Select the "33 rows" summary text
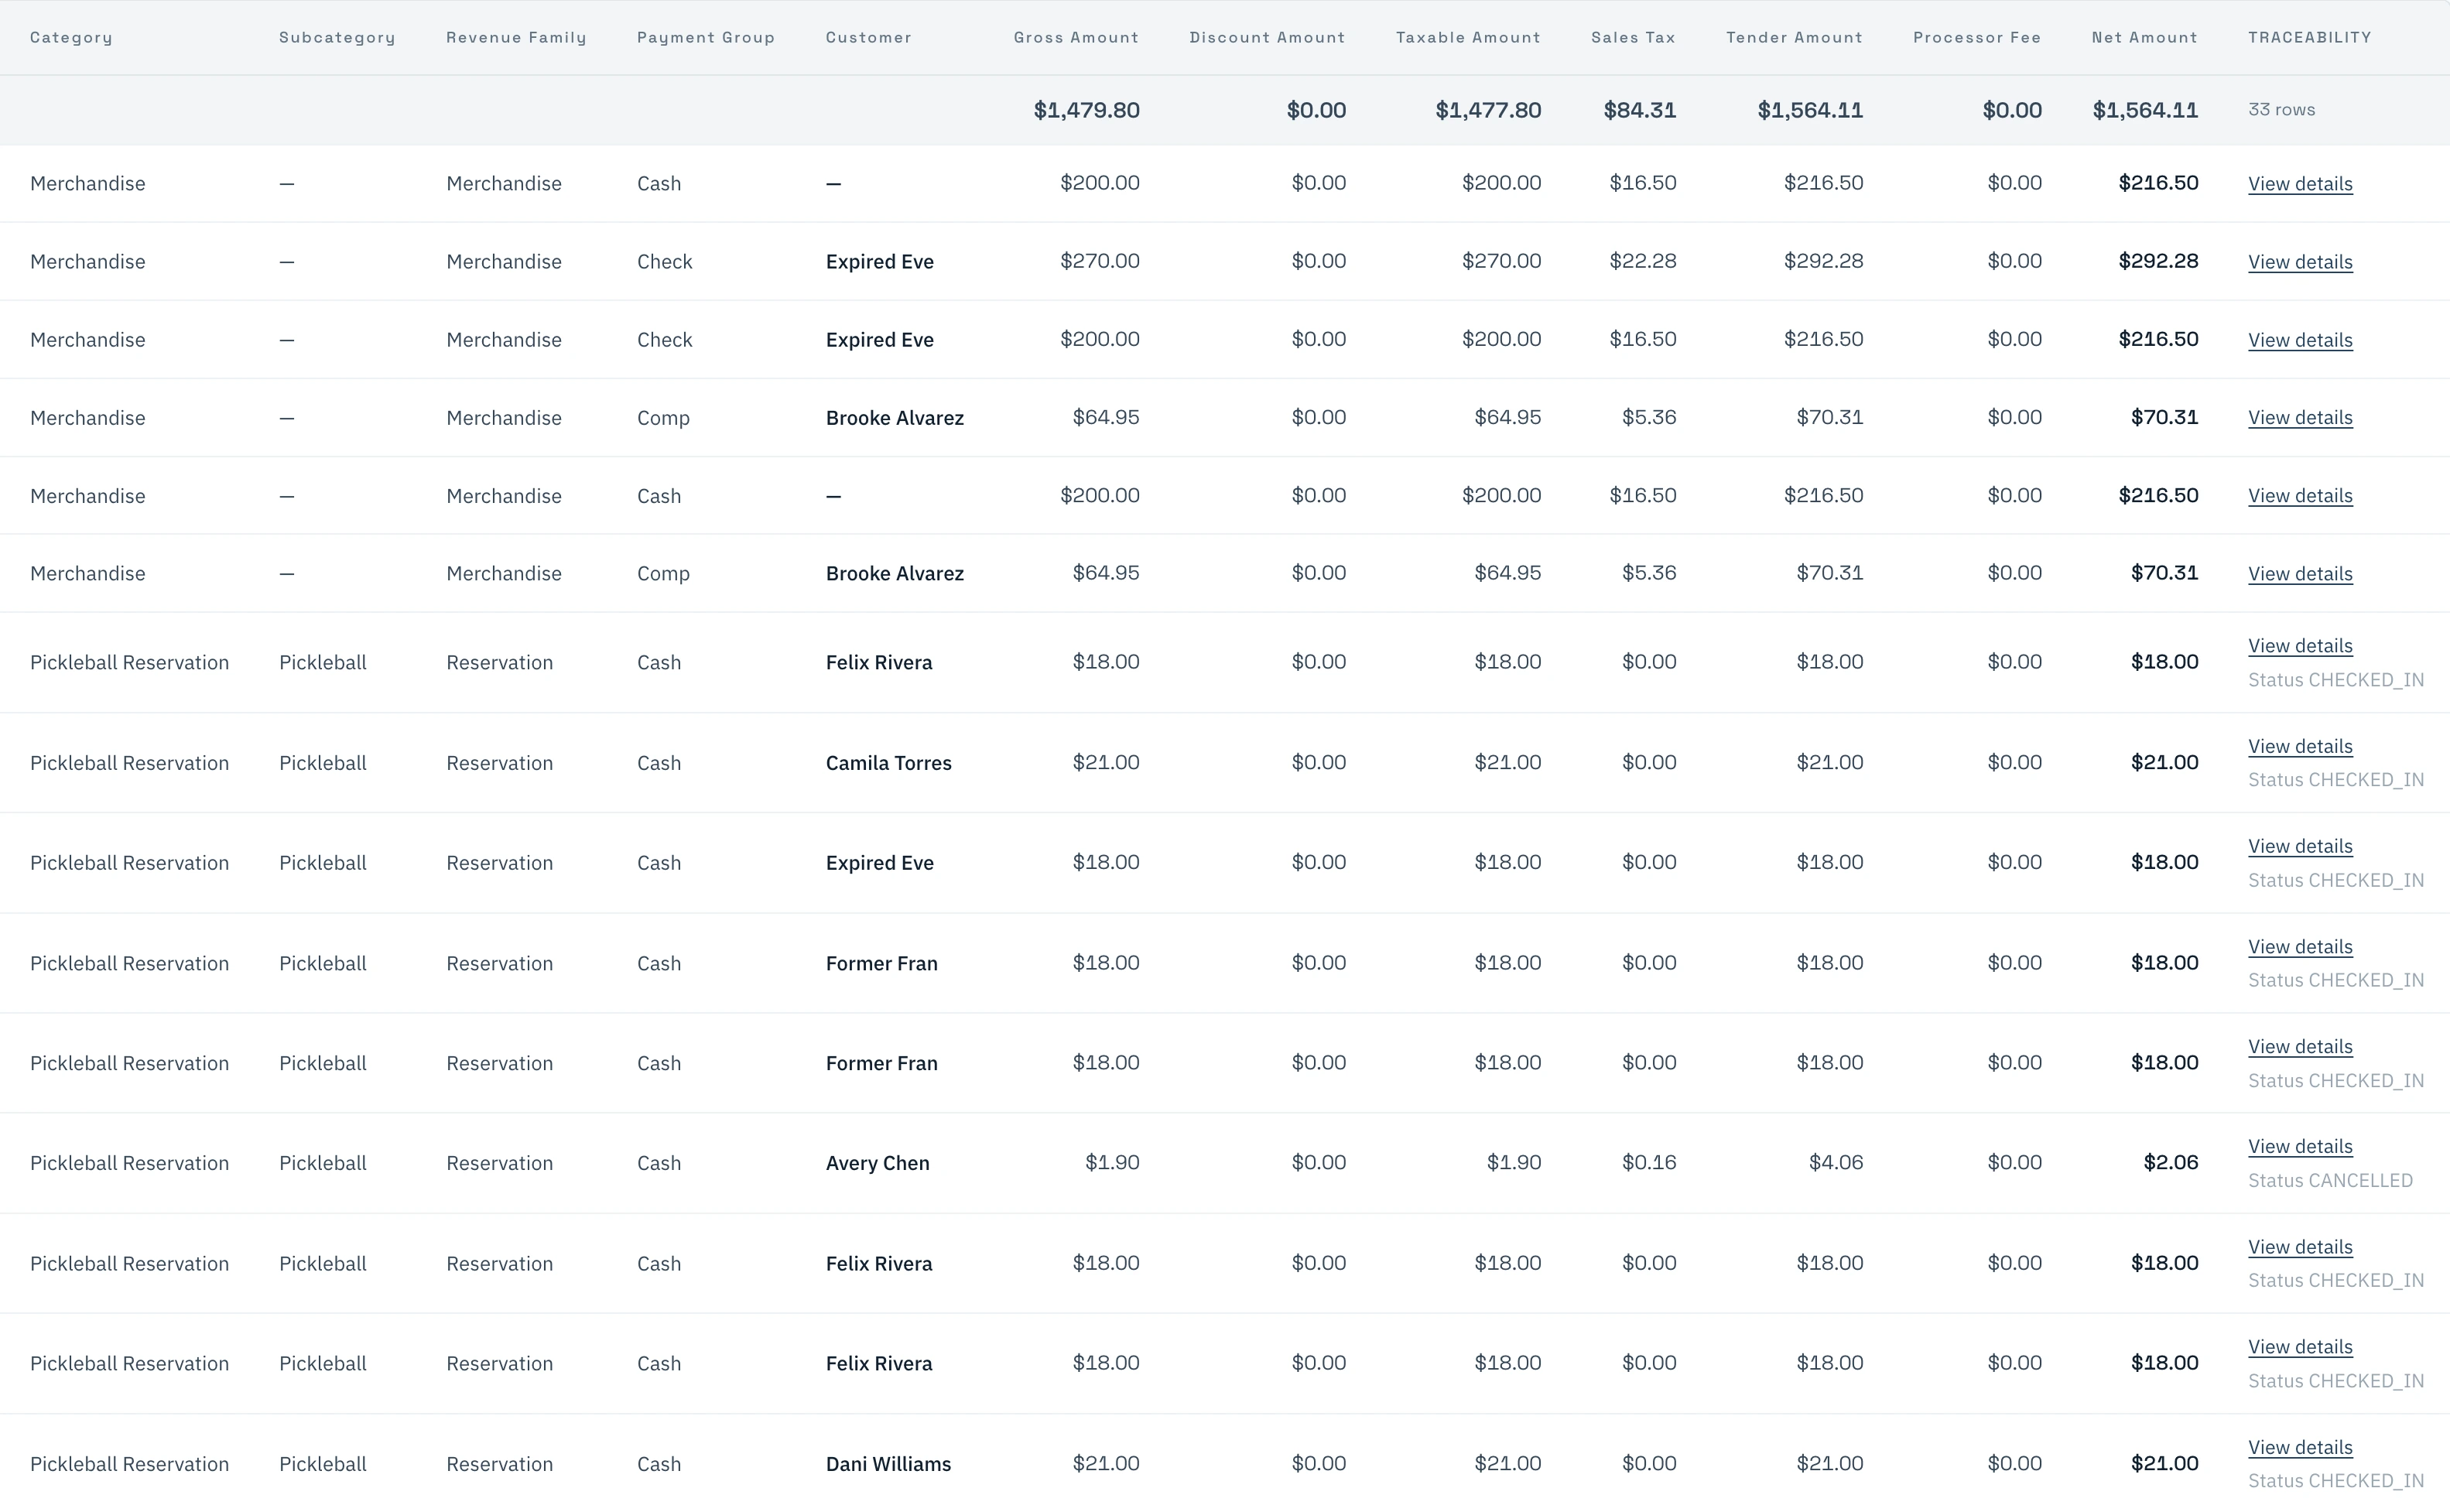The height and width of the screenshot is (1512, 2450). 2281,109
